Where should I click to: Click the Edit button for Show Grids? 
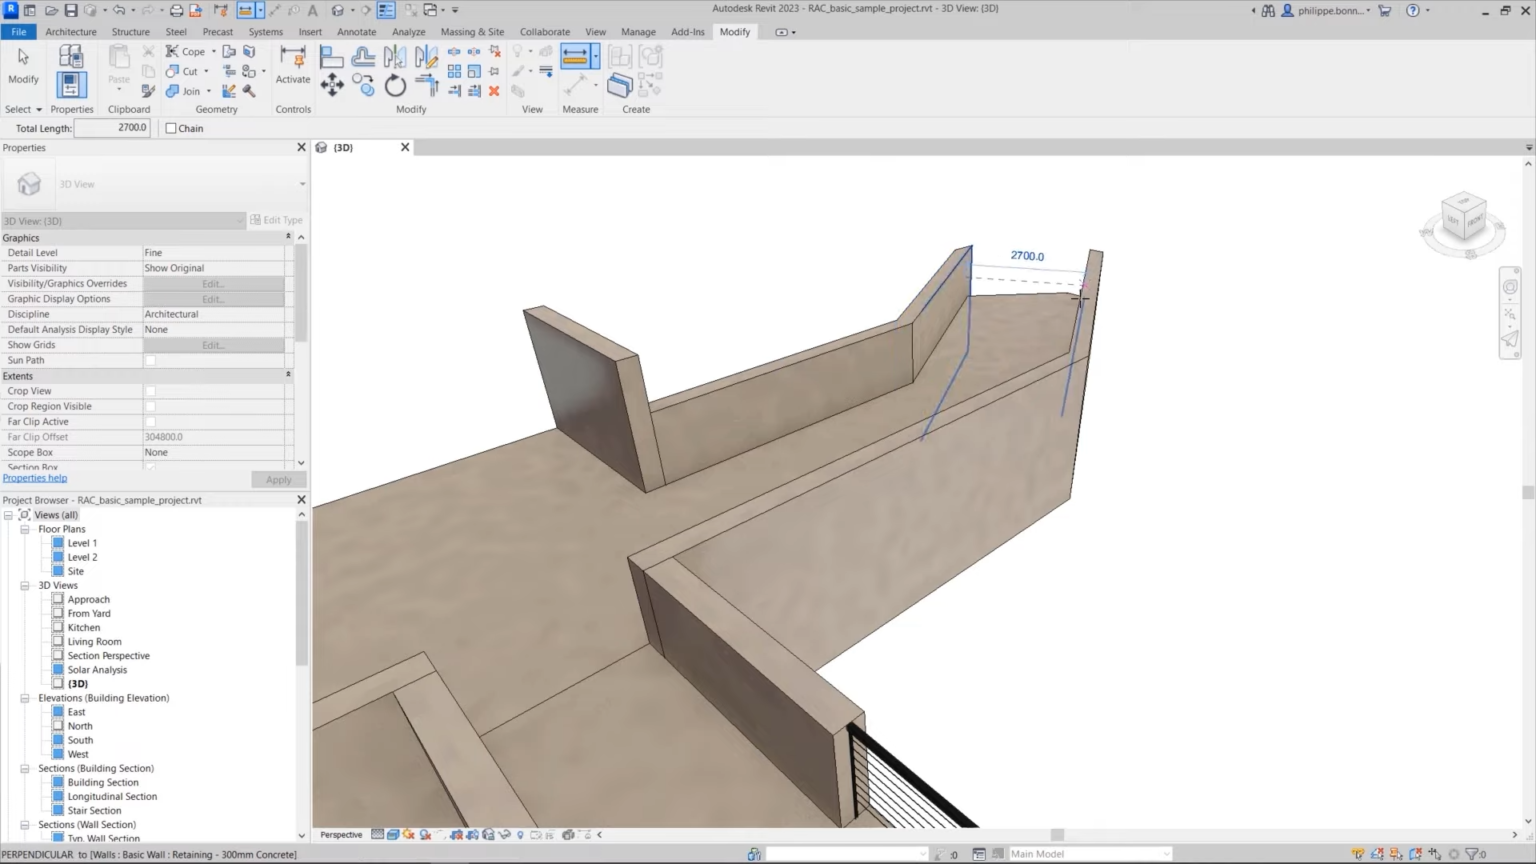pyautogui.click(x=213, y=345)
